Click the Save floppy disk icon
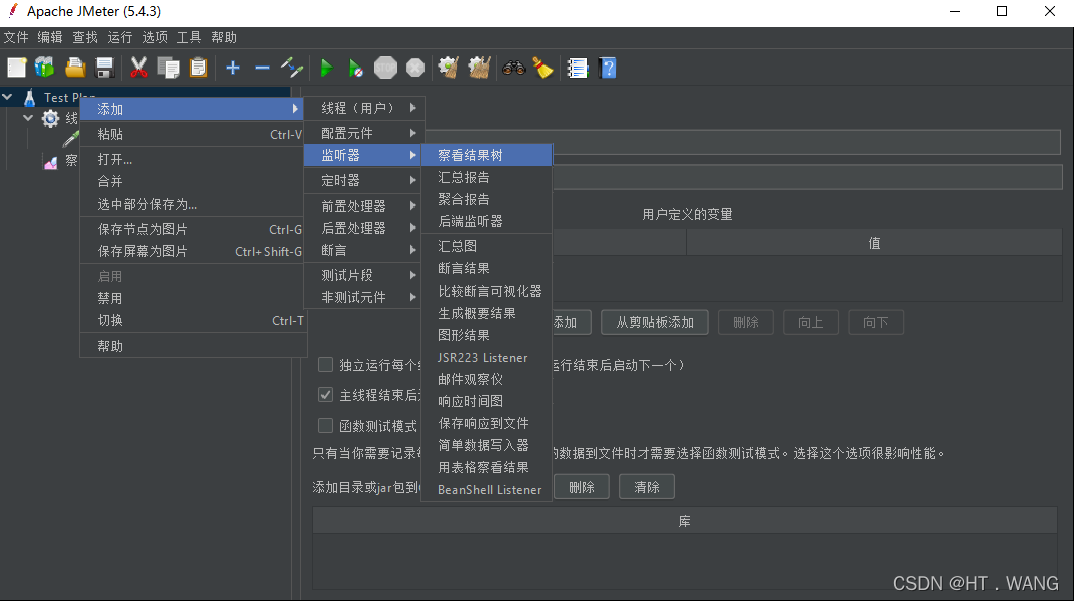 pos(104,68)
